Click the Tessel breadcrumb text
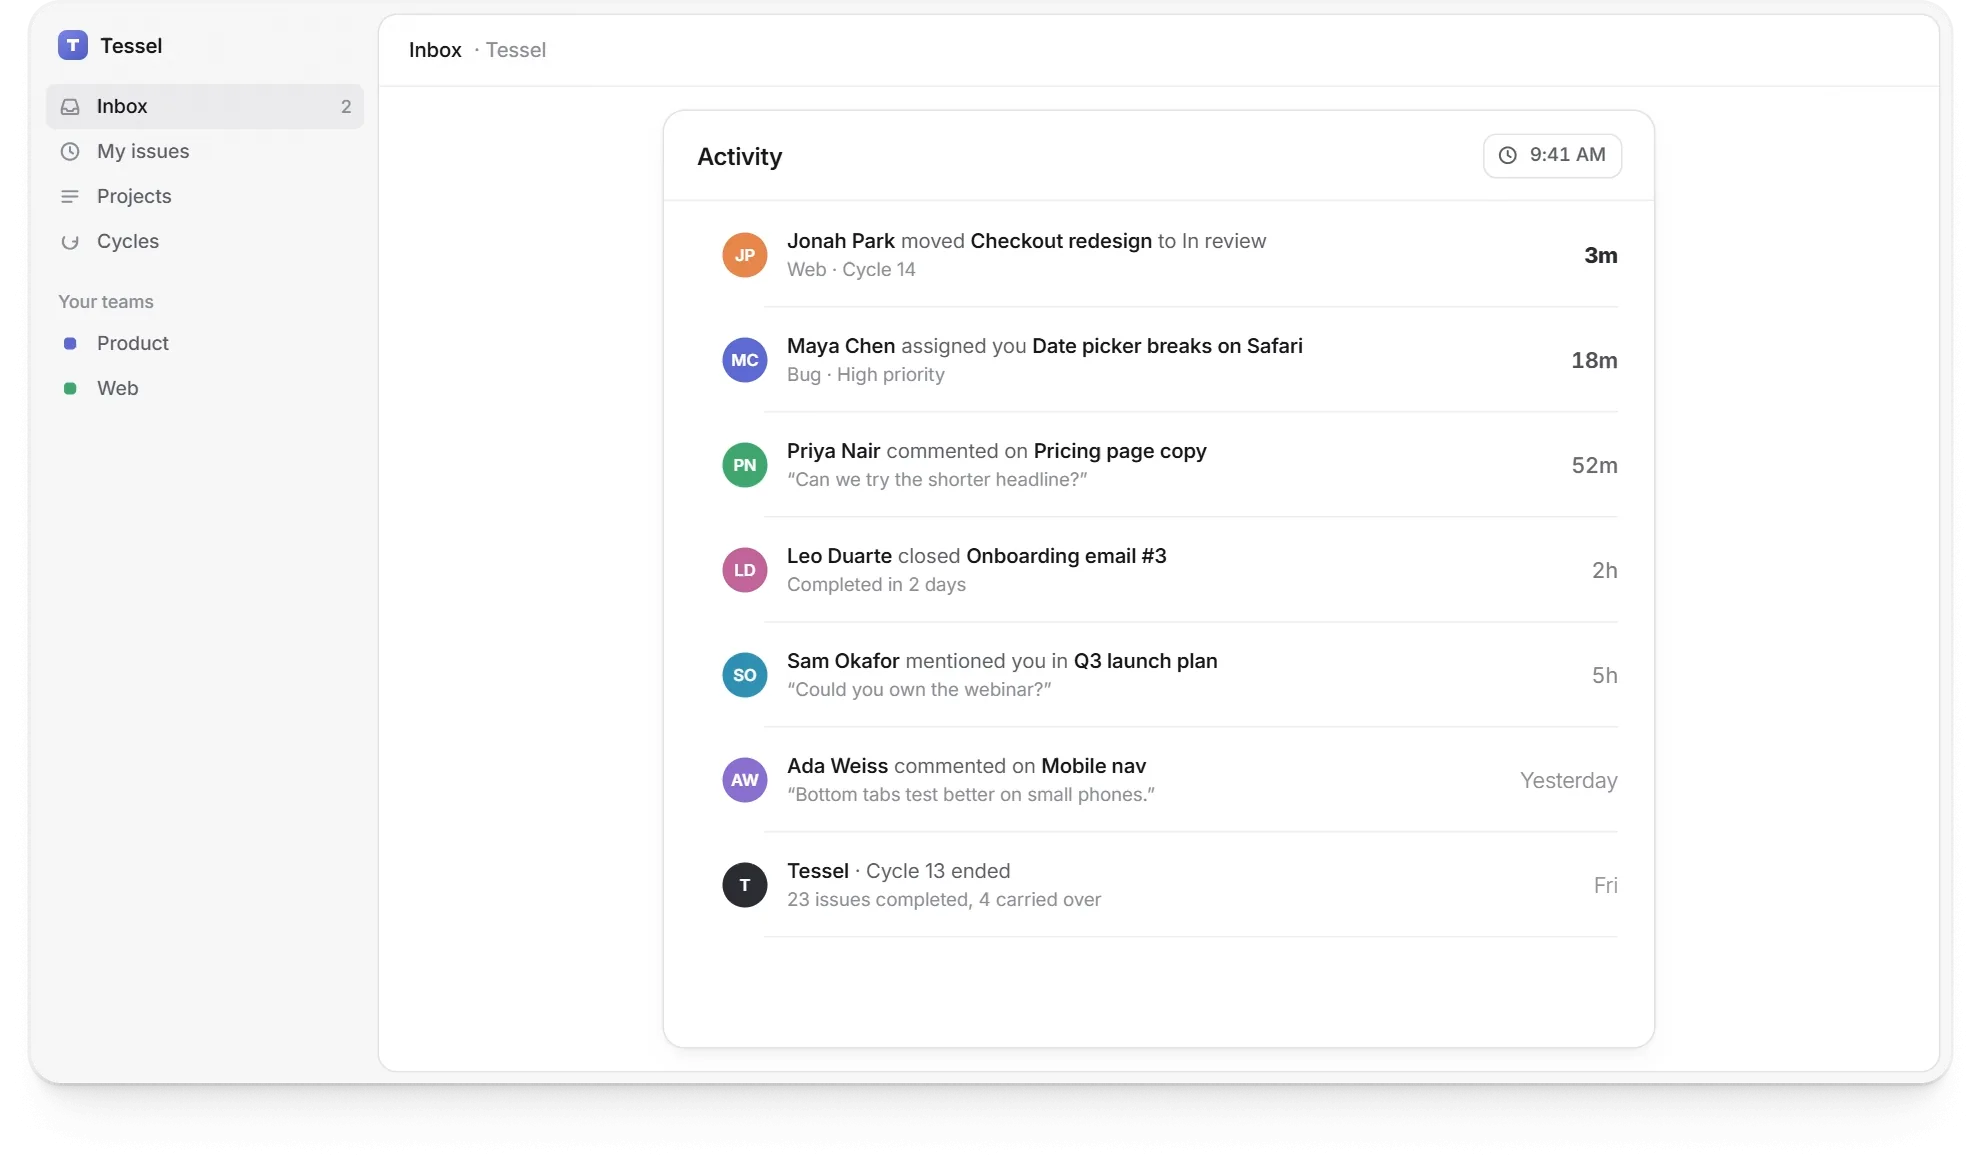The height and width of the screenshot is (1176, 1982). [516, 50]
